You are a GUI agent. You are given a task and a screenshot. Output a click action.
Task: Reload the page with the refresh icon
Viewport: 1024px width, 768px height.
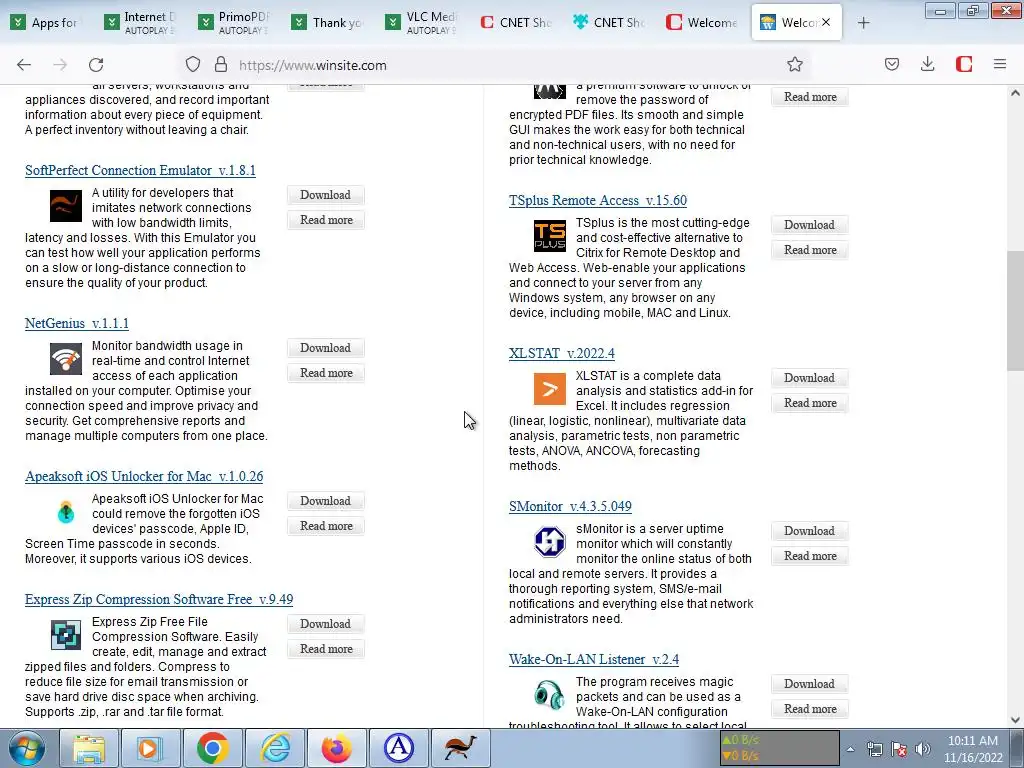tap(96, 65)
